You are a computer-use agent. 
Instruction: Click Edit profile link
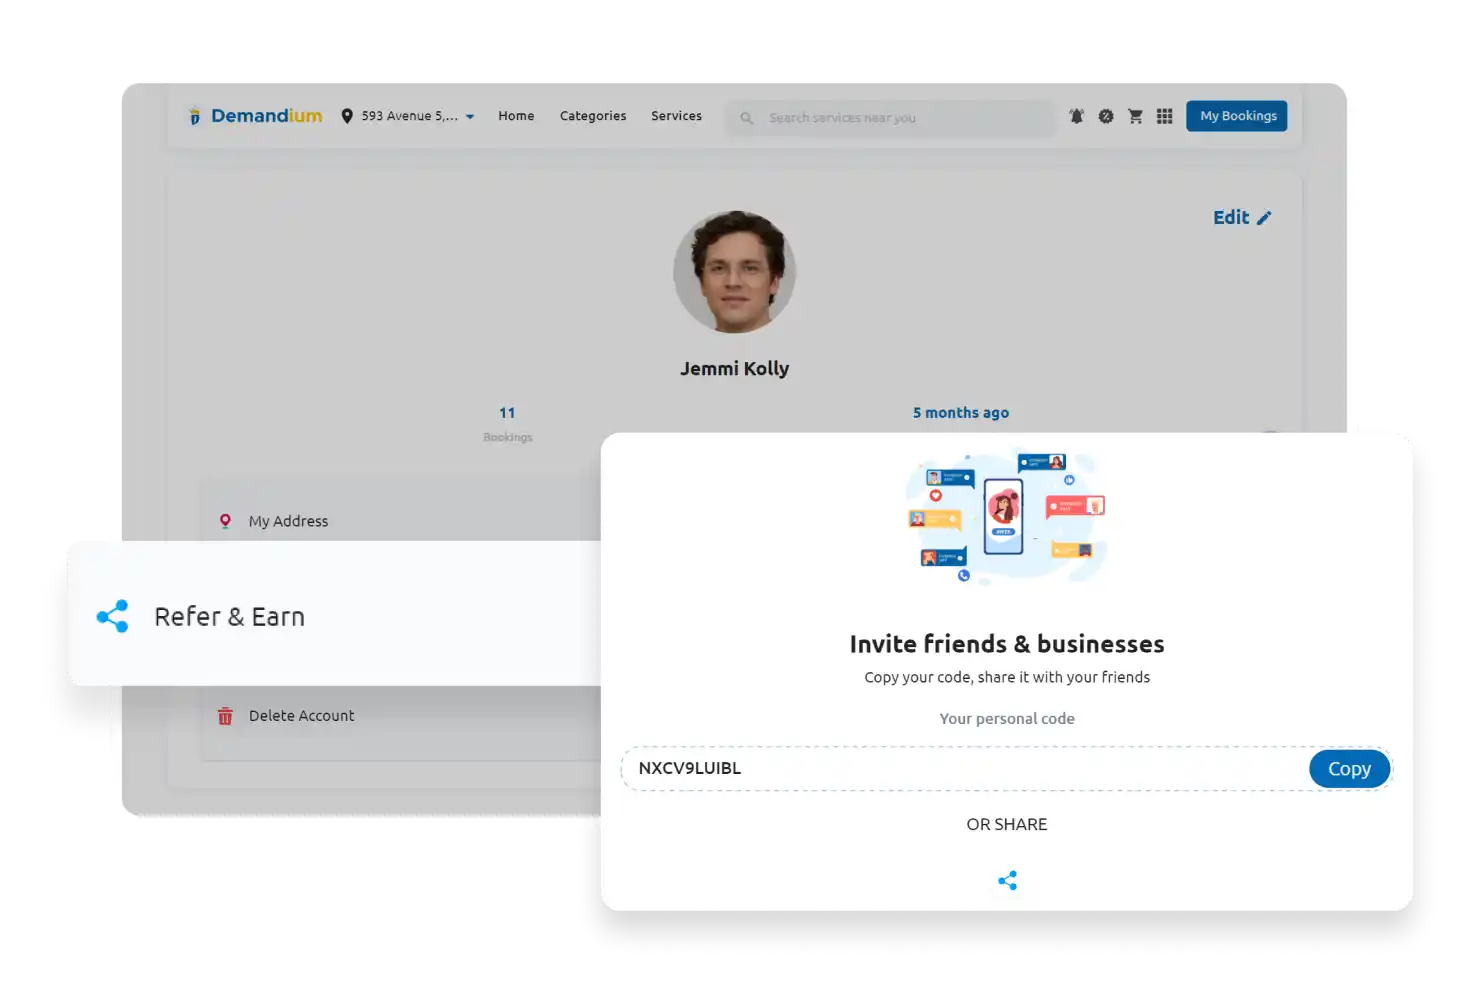click(x=1242, y=217)
